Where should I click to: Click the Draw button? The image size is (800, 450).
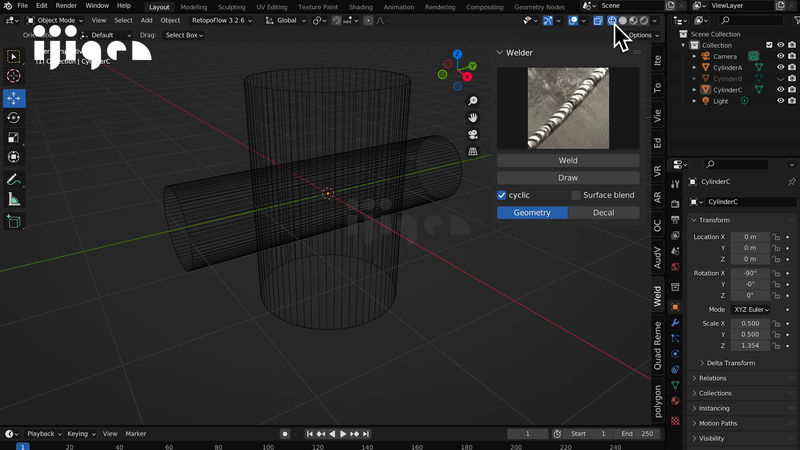pos(567,177)
